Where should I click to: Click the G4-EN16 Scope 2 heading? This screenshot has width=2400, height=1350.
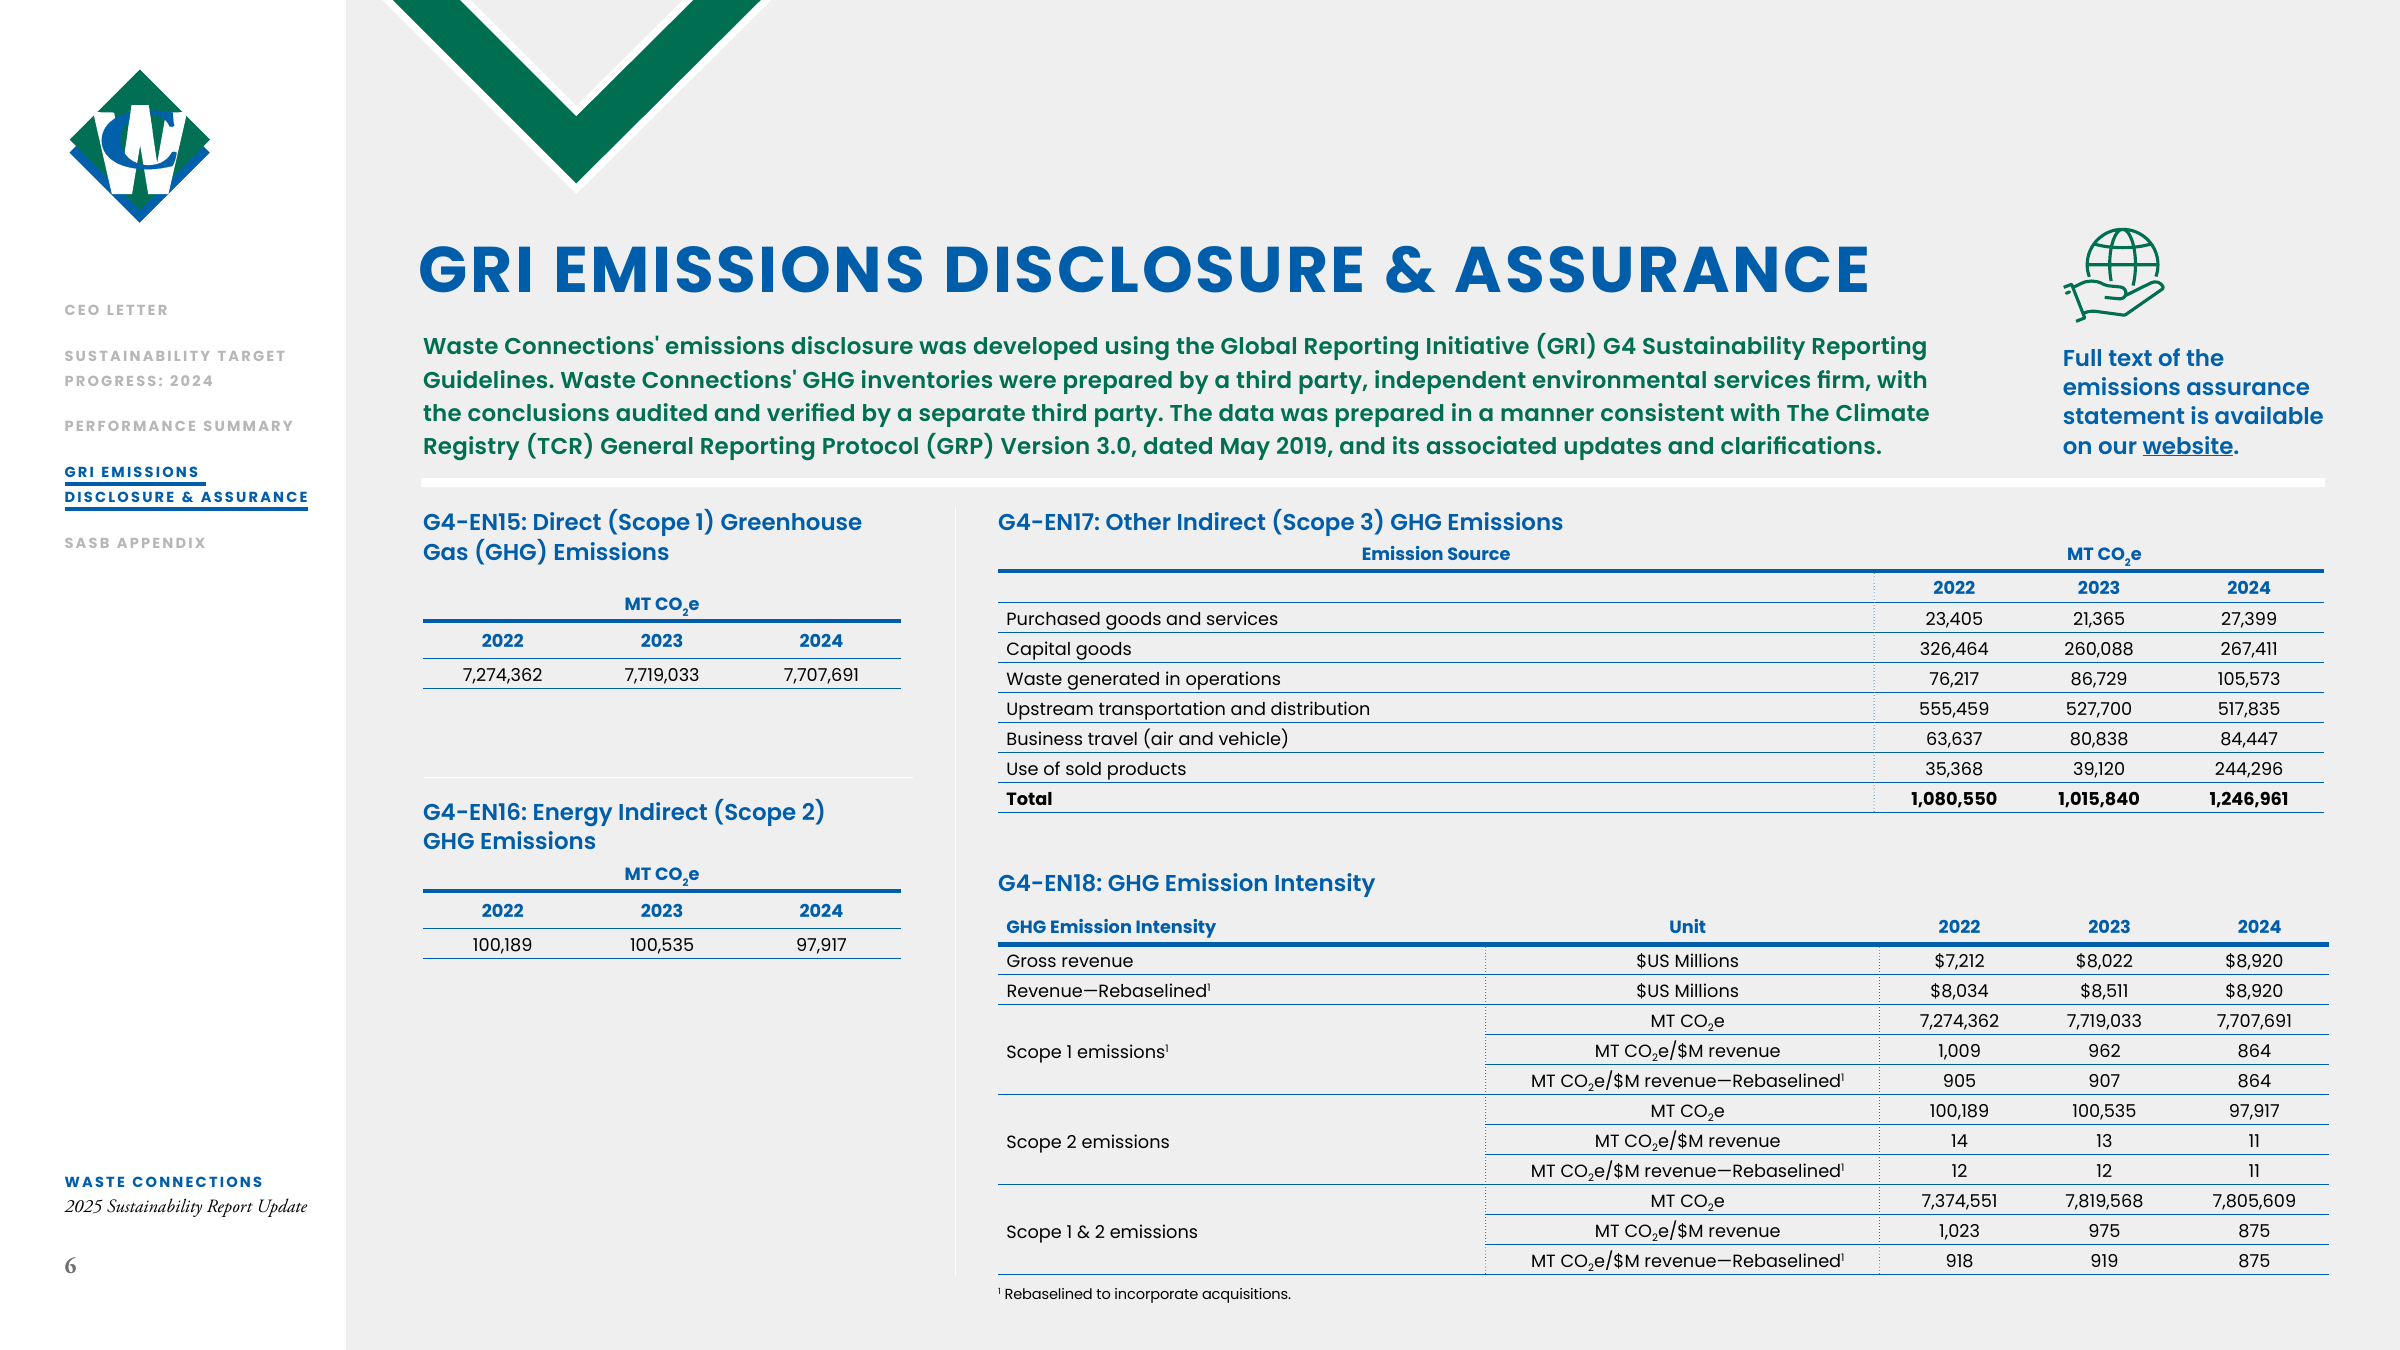(x=624, y=826)
